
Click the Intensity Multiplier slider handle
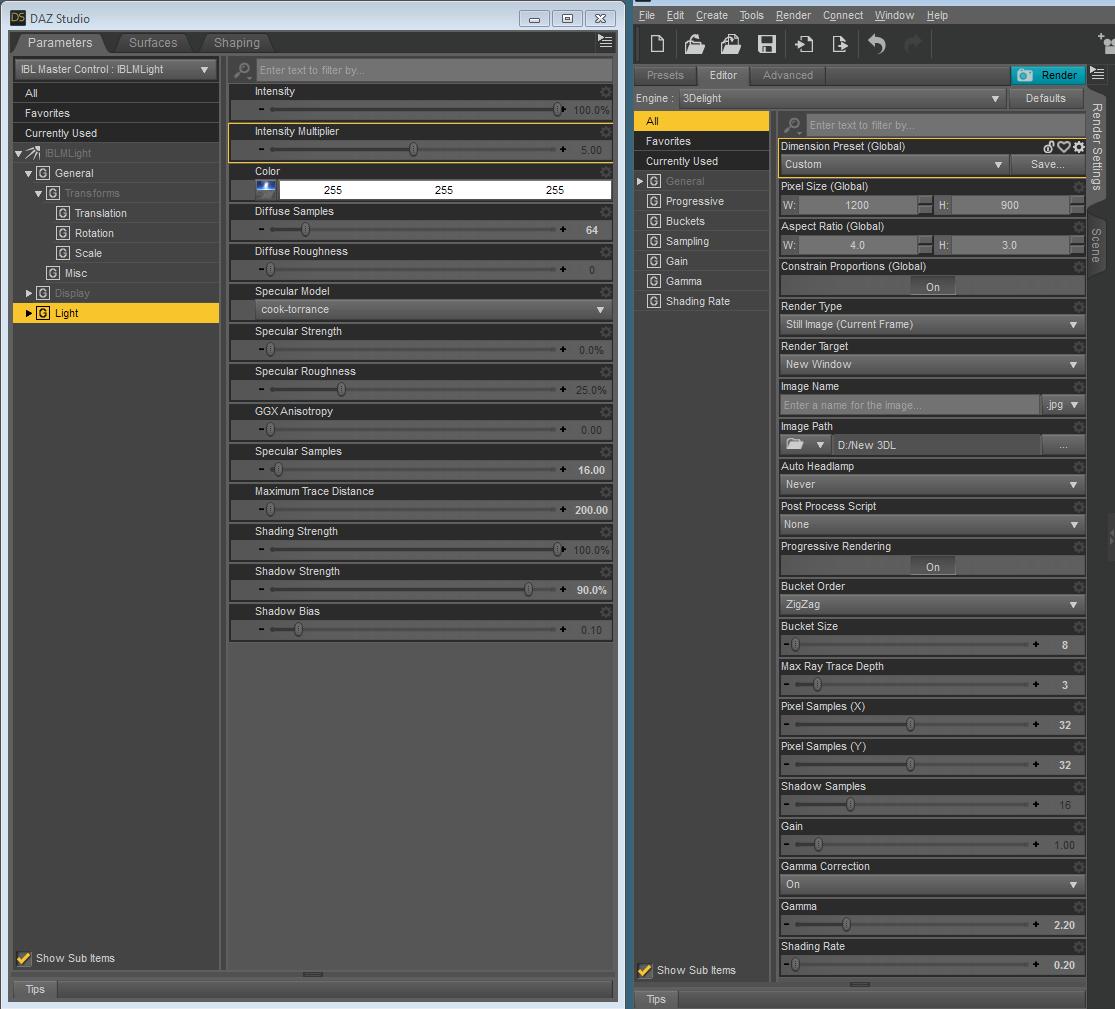(x=413, y=149)
